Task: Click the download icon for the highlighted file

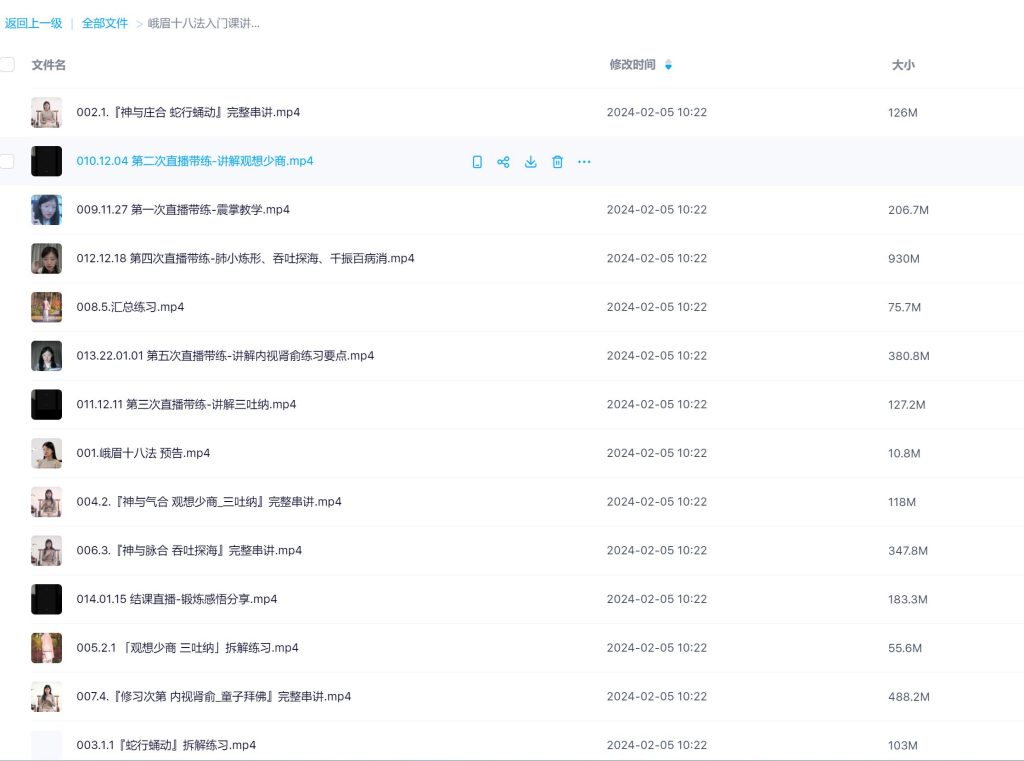Action: click(531, 161)
